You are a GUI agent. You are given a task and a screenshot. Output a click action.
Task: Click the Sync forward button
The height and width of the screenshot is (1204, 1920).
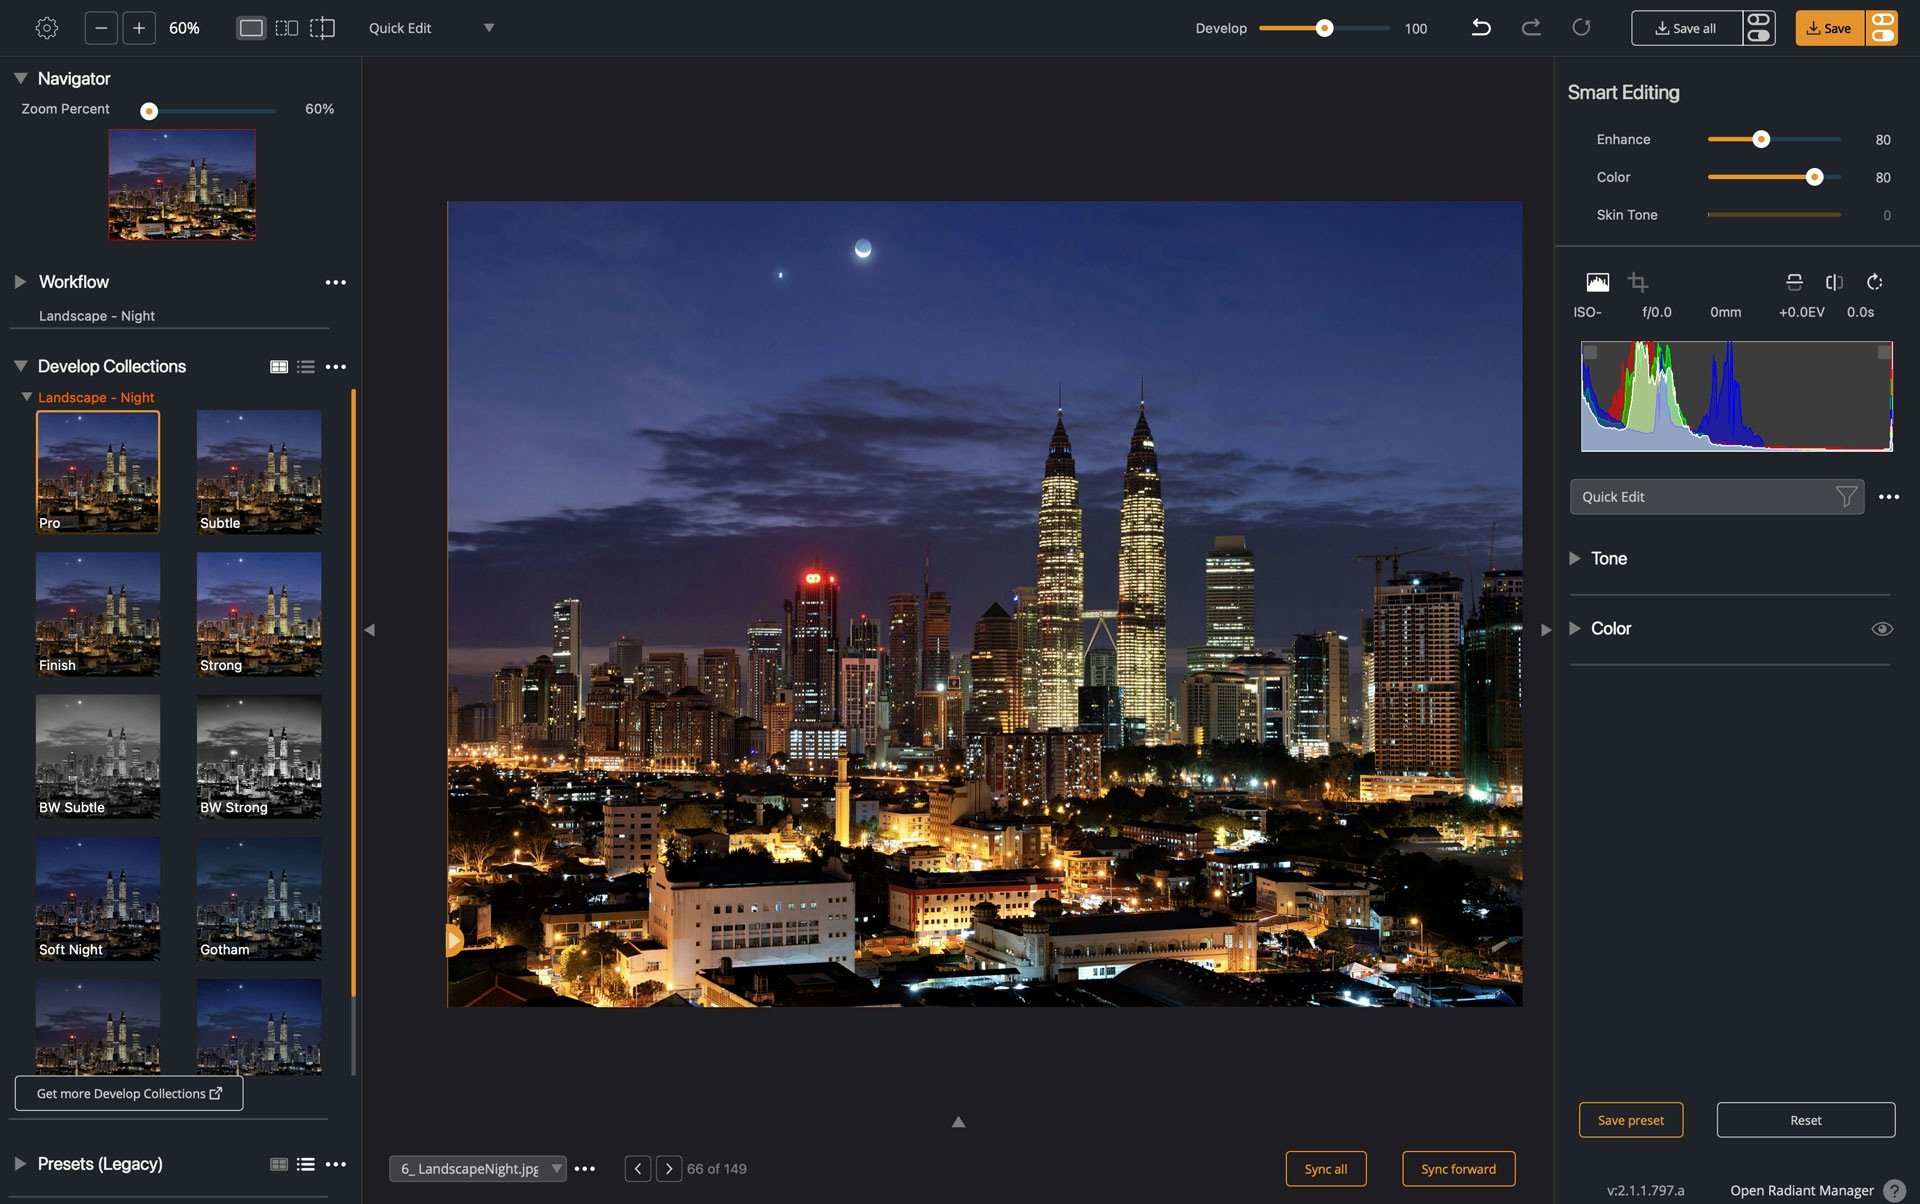pyautogui.click(x=1458, y=1169)
